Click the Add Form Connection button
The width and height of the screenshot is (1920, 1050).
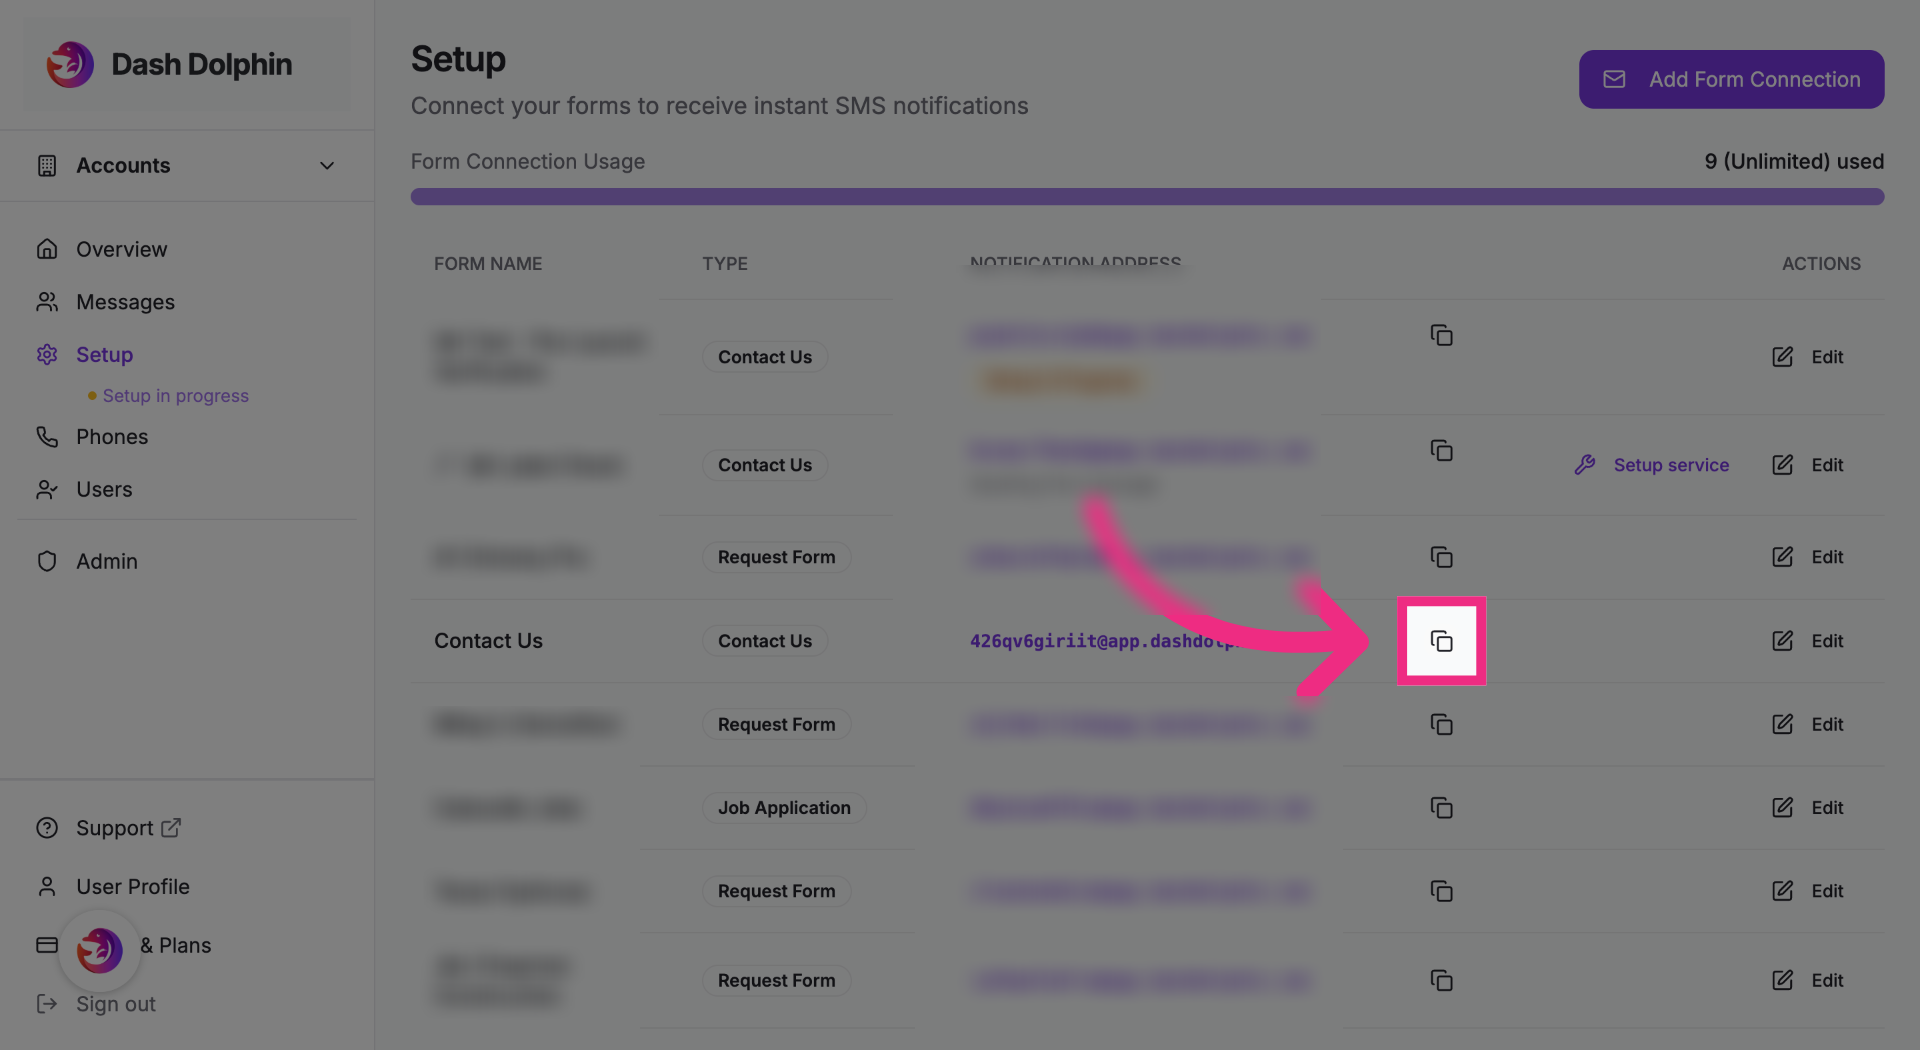coord(1731,79)
